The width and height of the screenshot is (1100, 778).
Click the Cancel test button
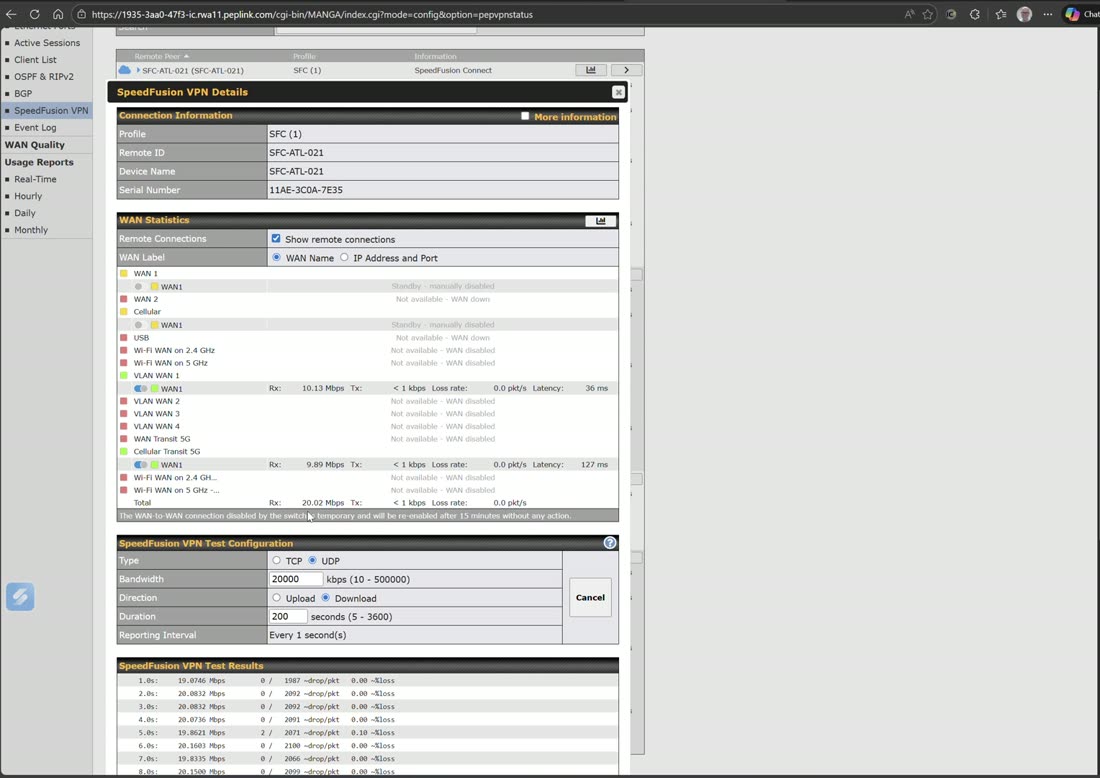pos(590,598)
